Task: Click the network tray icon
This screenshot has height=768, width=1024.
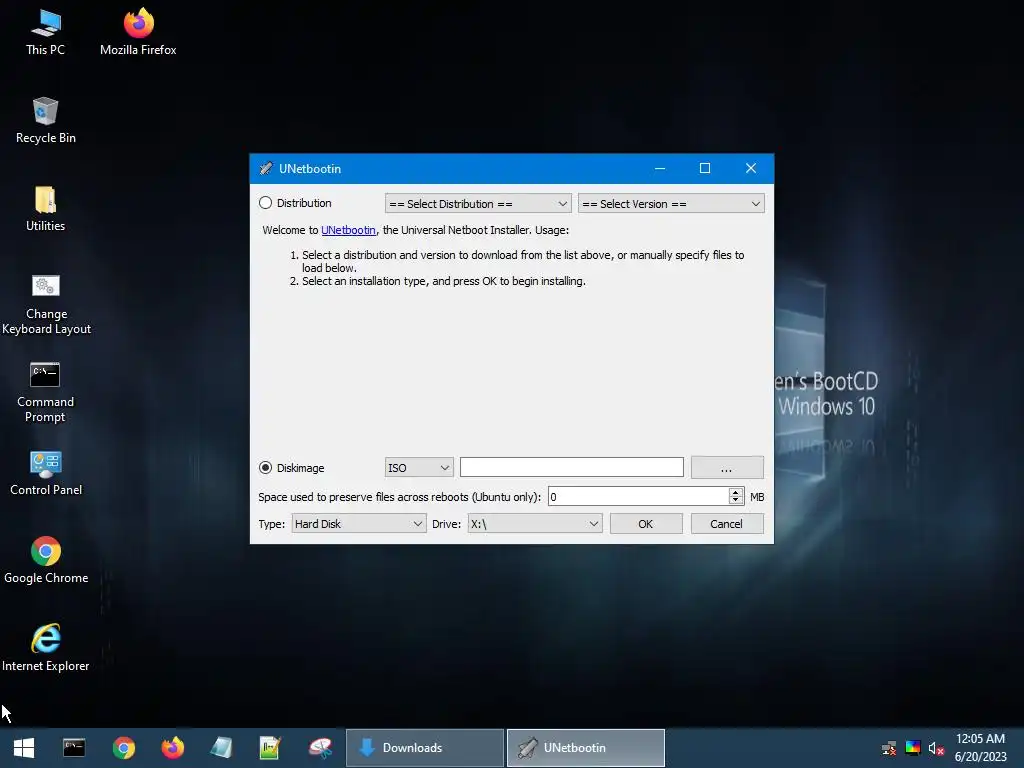Action: 889,748
